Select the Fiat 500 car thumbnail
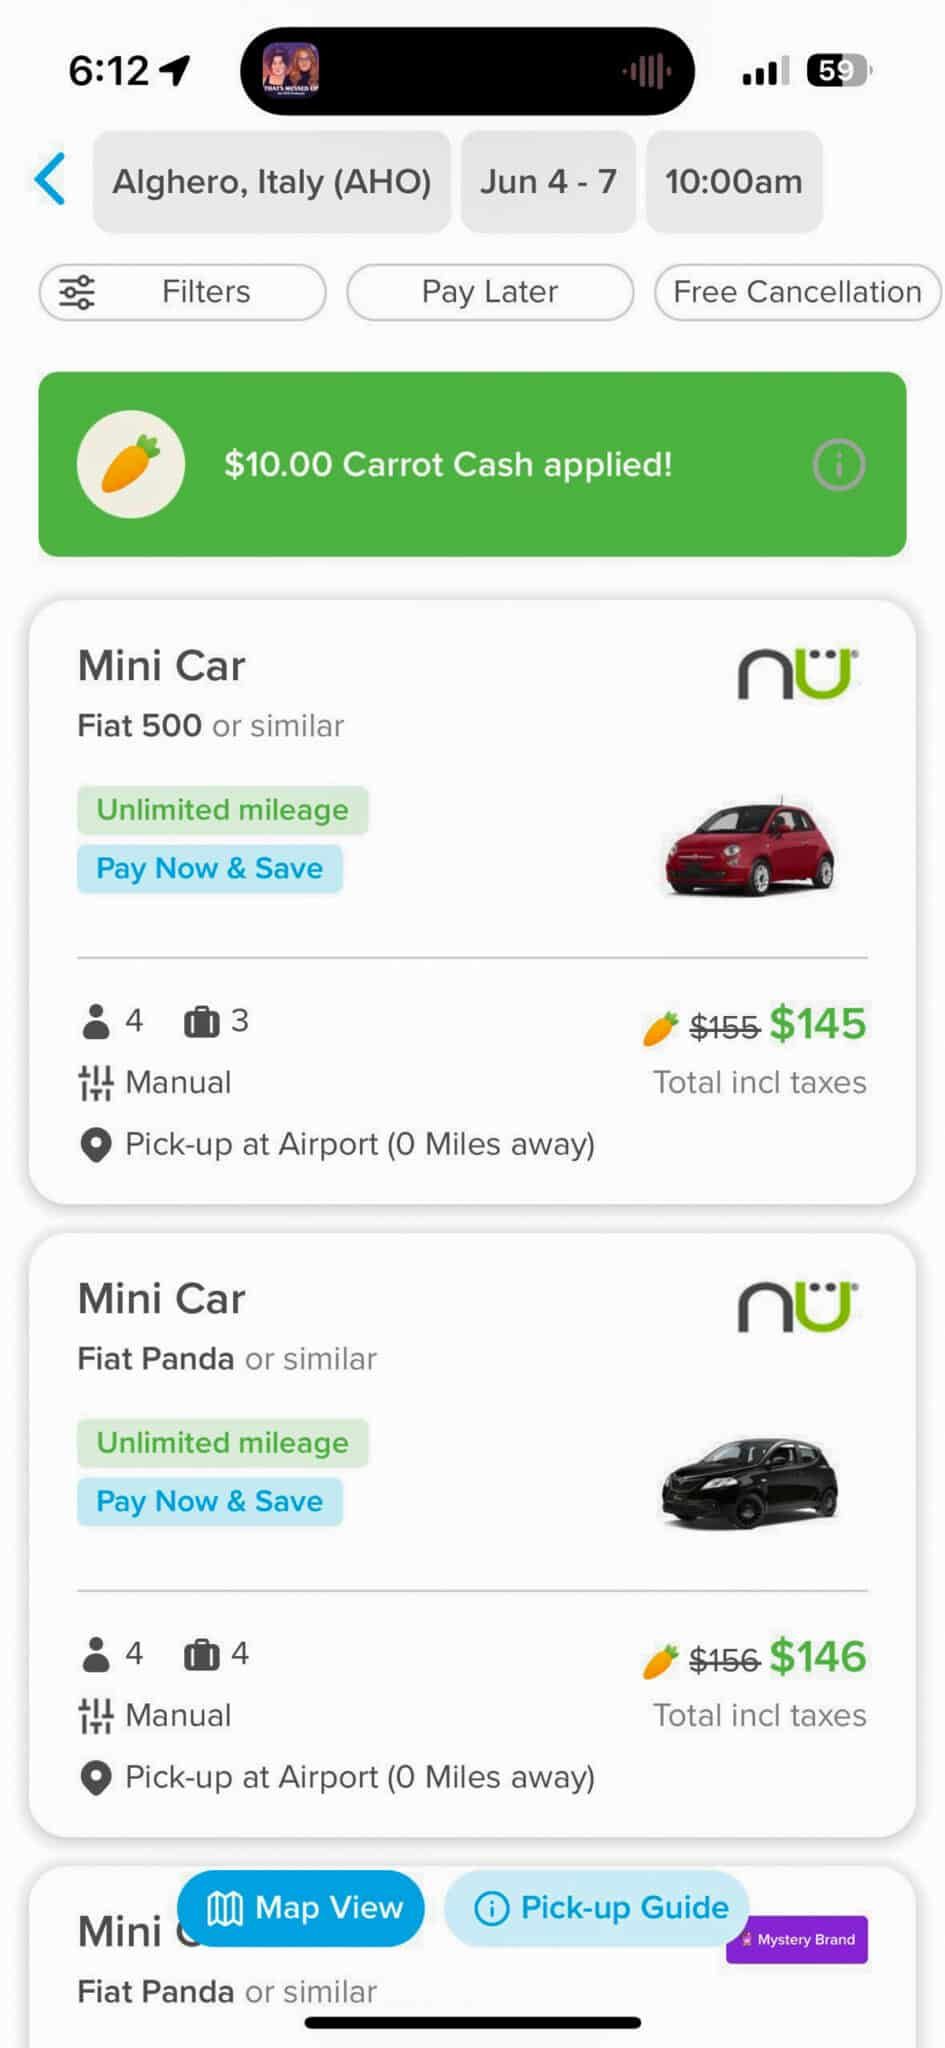The height and width of the screenshot is (2048, 945). click(749, 848)
